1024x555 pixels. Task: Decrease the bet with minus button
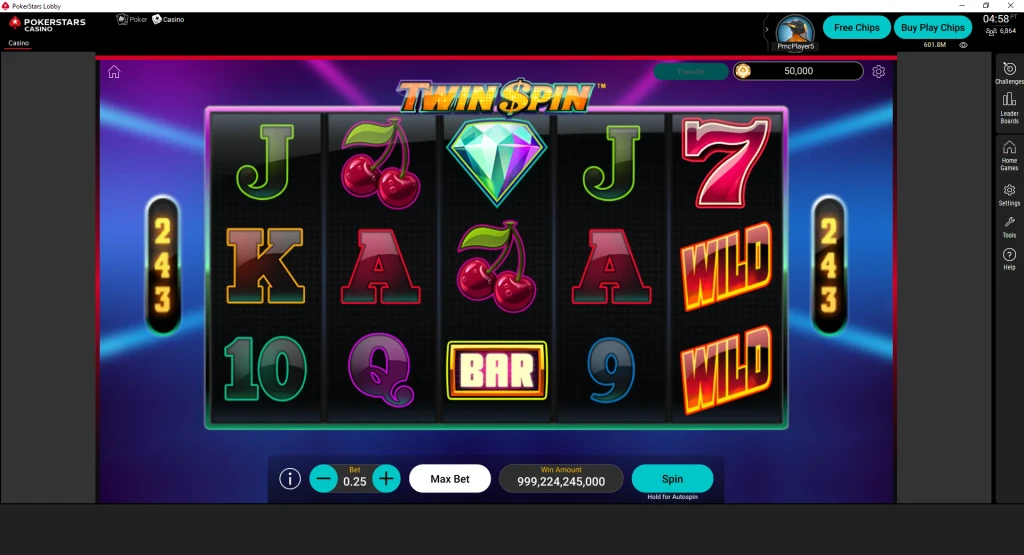tap(323, 479)
